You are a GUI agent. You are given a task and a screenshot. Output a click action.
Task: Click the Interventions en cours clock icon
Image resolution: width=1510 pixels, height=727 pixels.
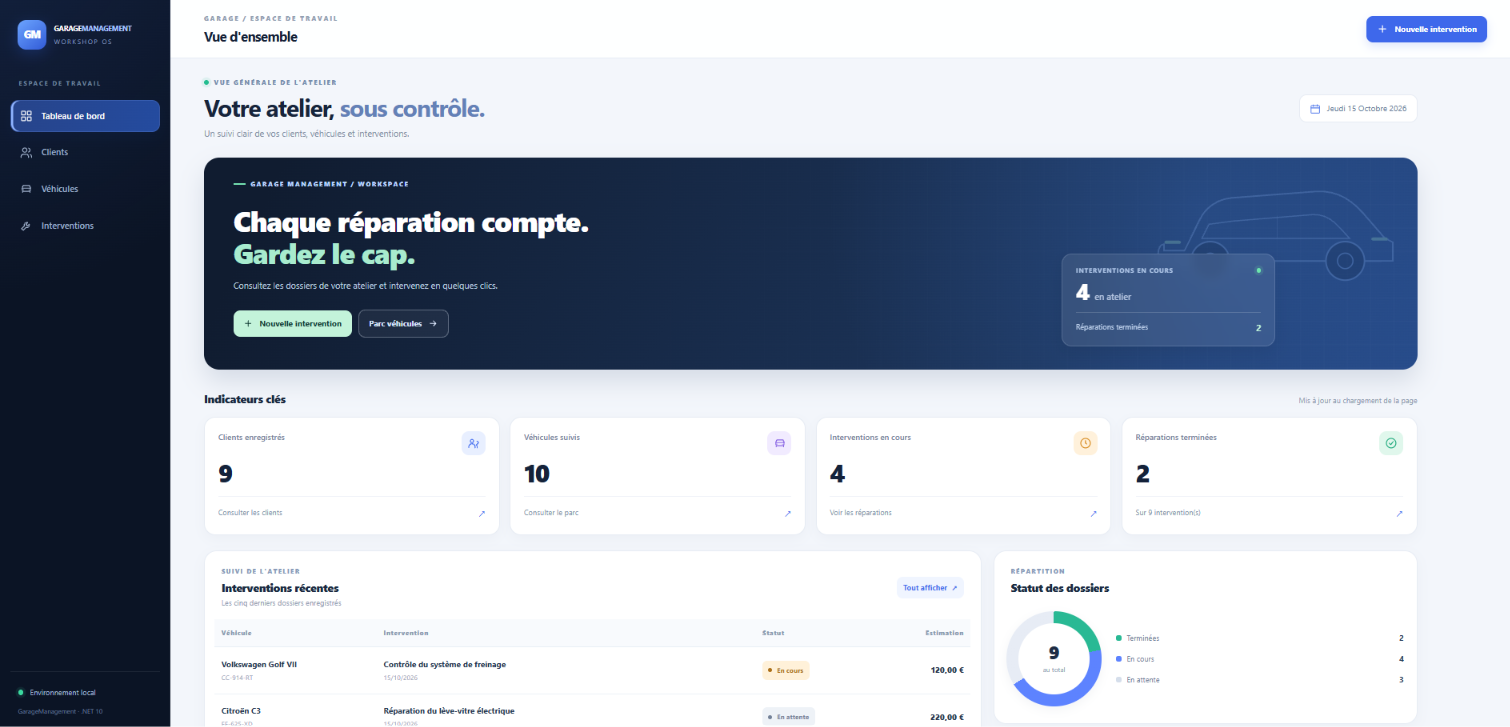[1085, 443]
